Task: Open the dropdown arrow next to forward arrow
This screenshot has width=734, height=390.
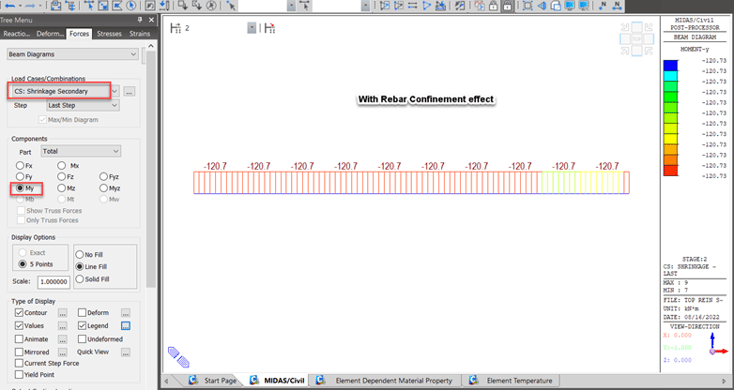Action: click(40, 6)
